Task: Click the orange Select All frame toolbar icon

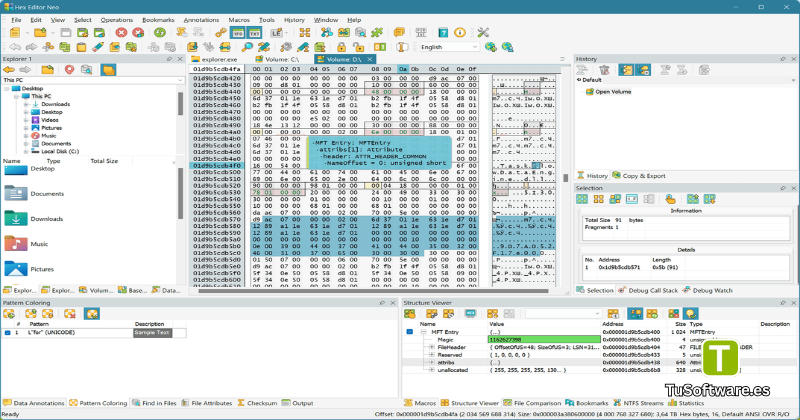Action: click(305, 33)
